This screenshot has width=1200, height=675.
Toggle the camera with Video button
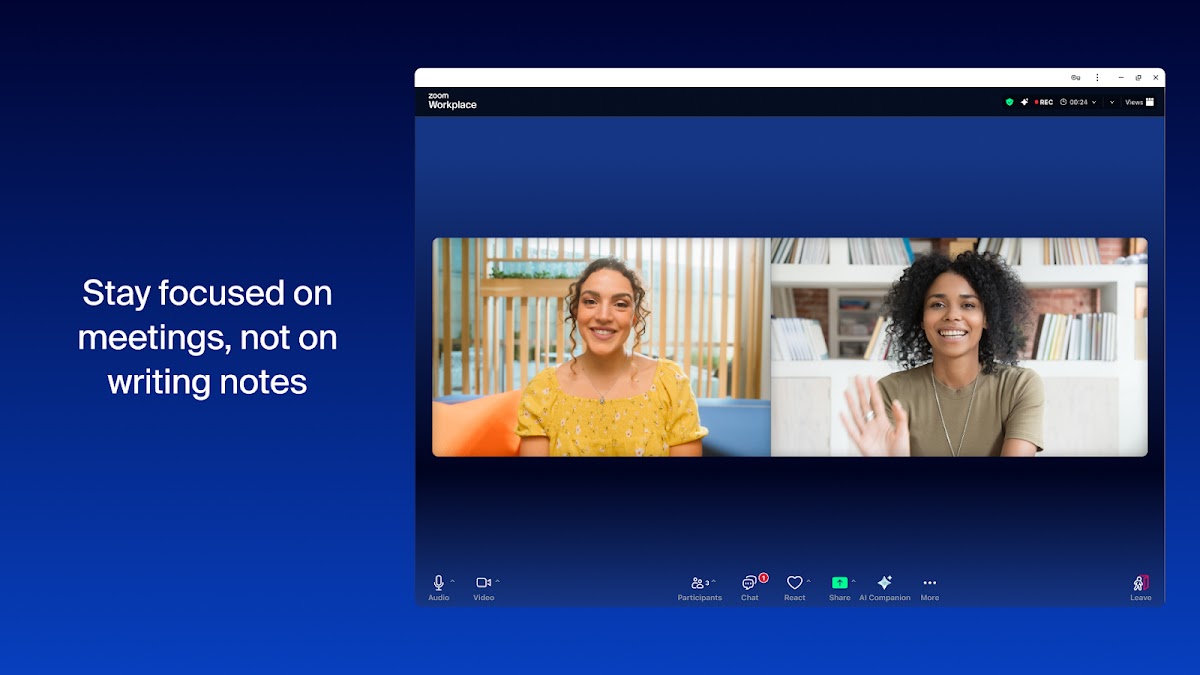point(483,583)
